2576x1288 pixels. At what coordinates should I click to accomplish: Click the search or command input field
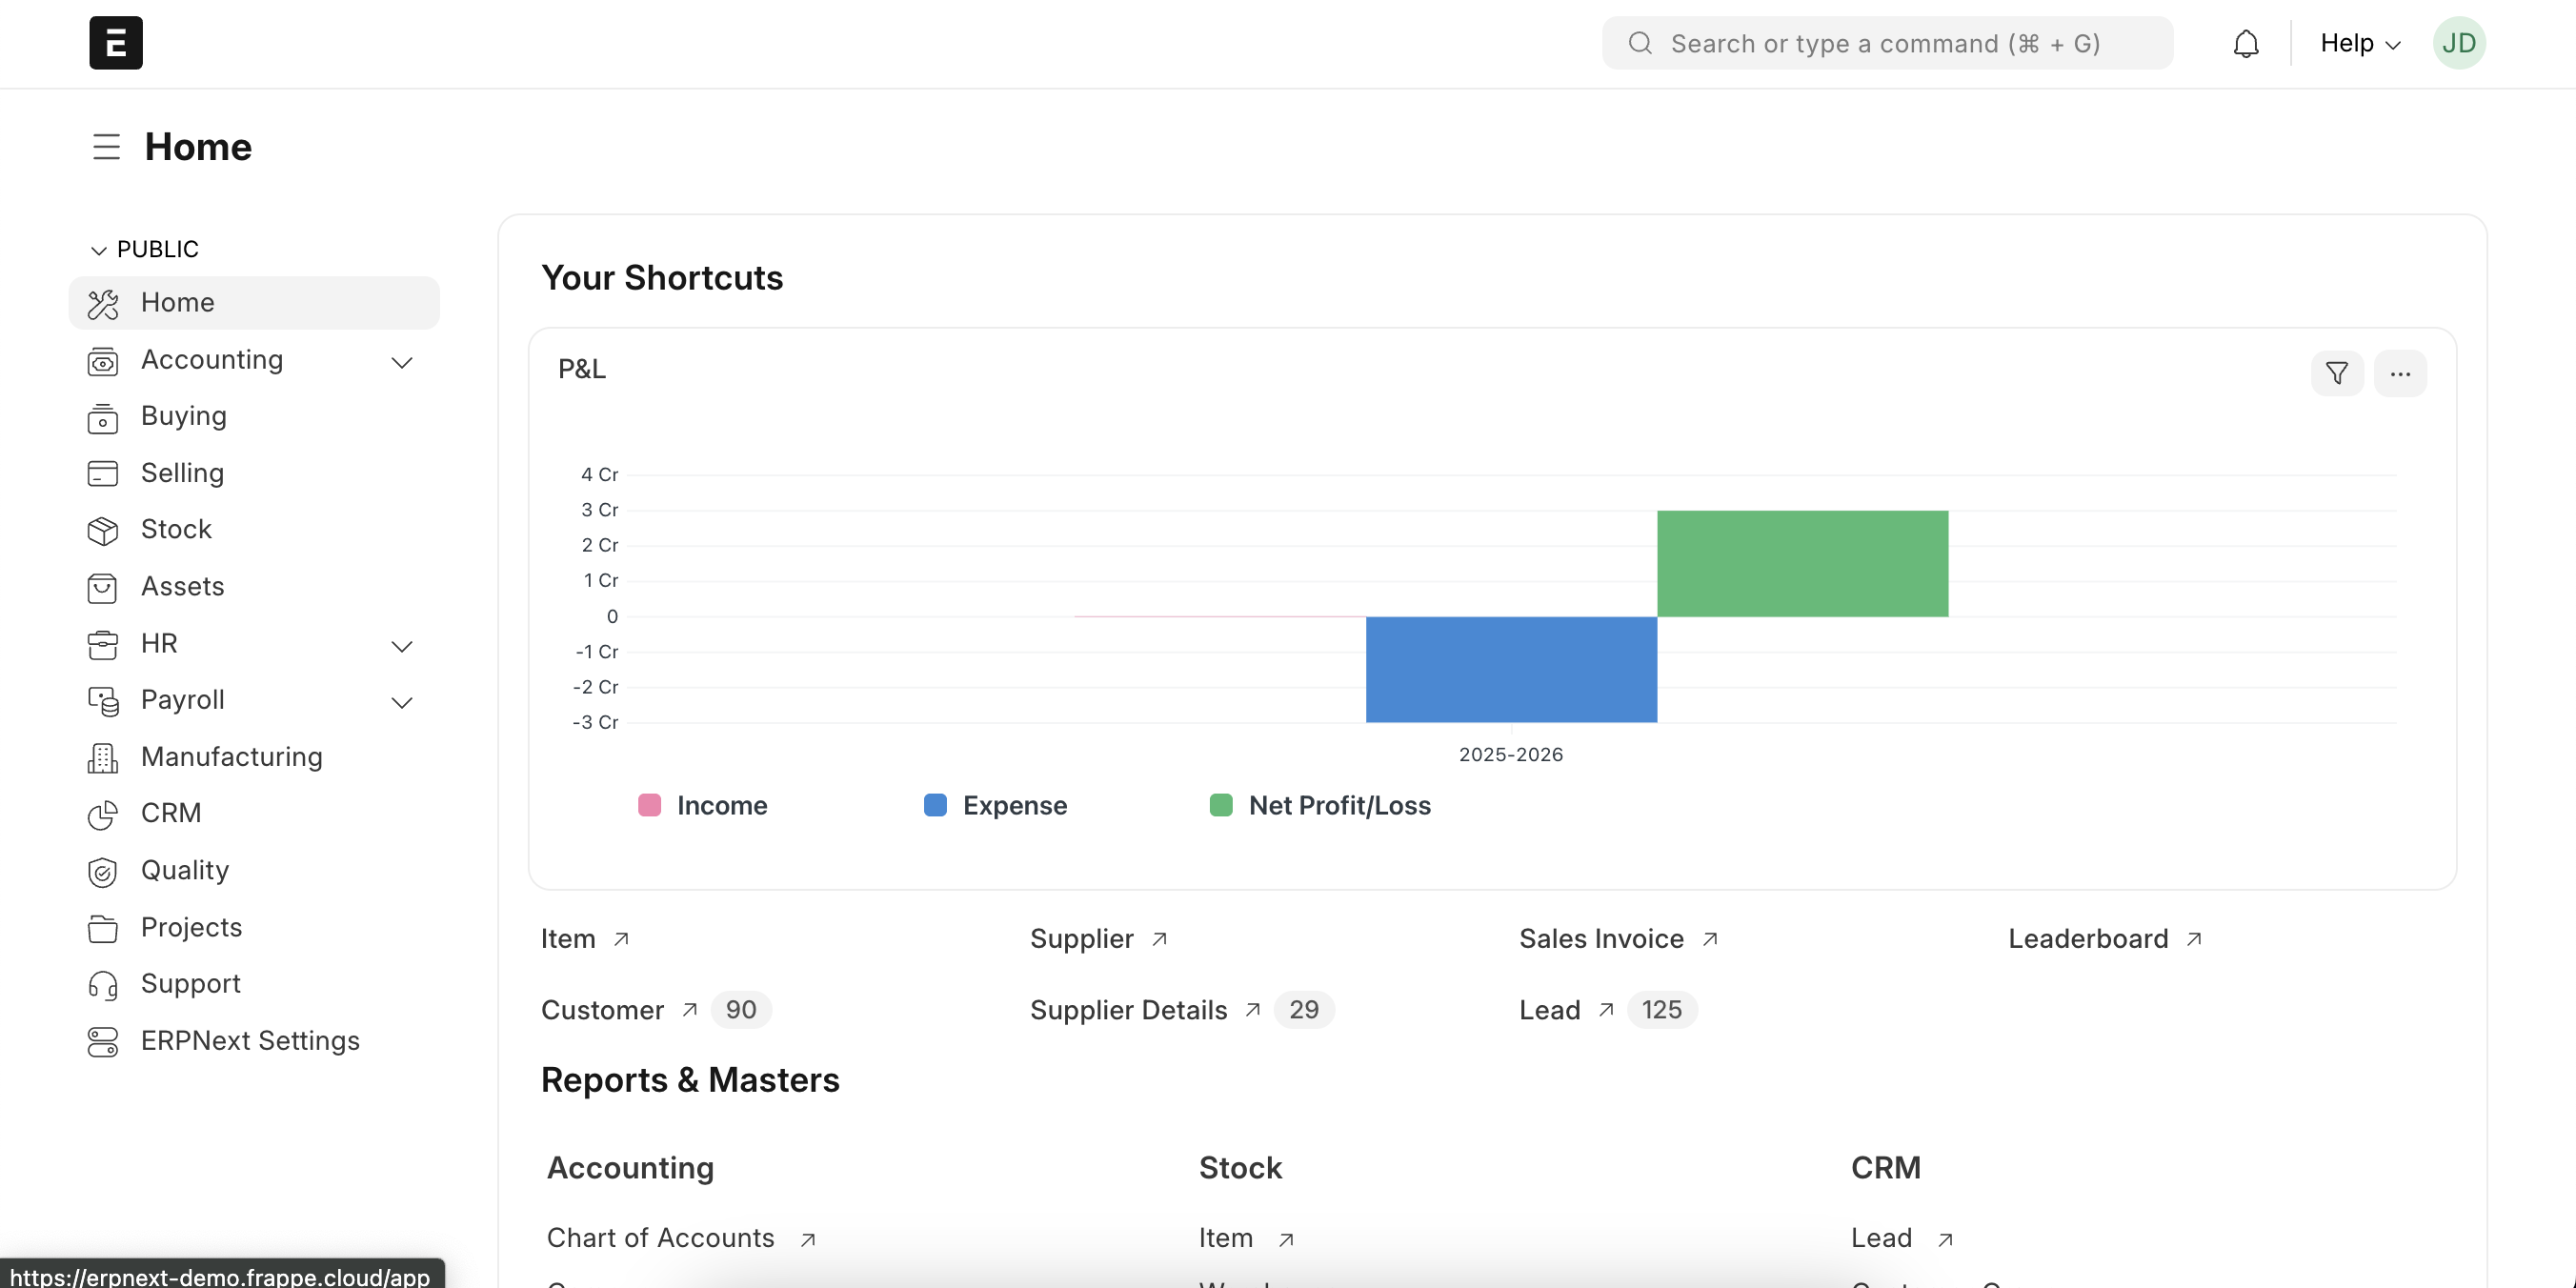point(1887,43)
